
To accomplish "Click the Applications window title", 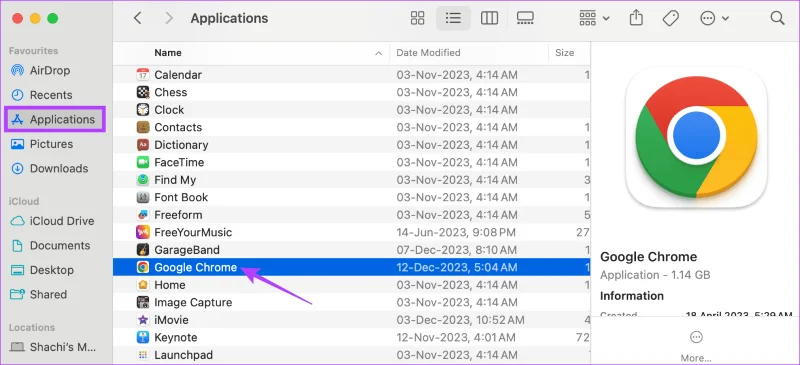I will tap(229, 18).
